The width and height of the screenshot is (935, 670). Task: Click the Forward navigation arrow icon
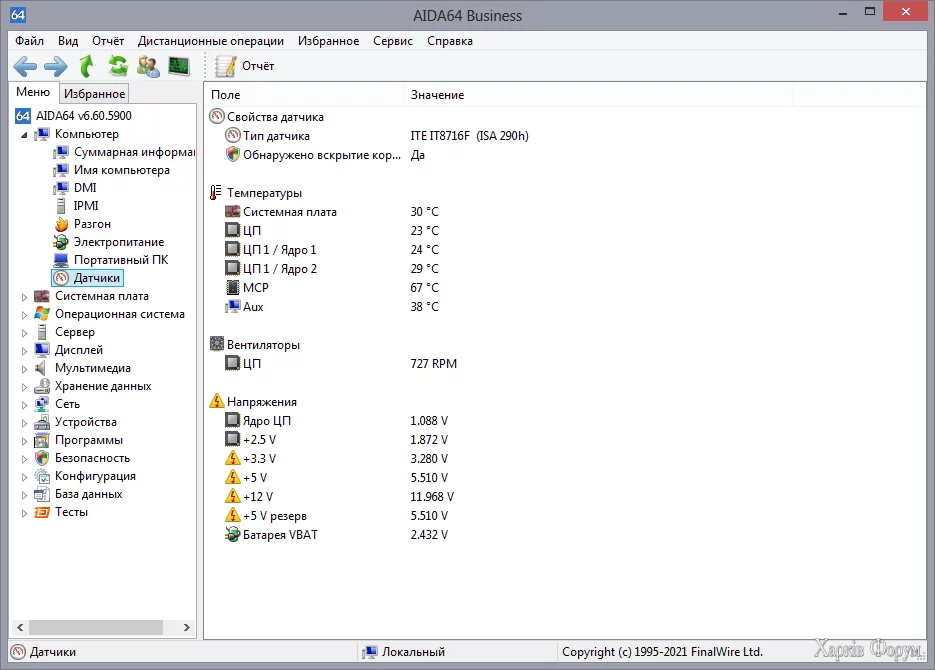pos(55,66)
